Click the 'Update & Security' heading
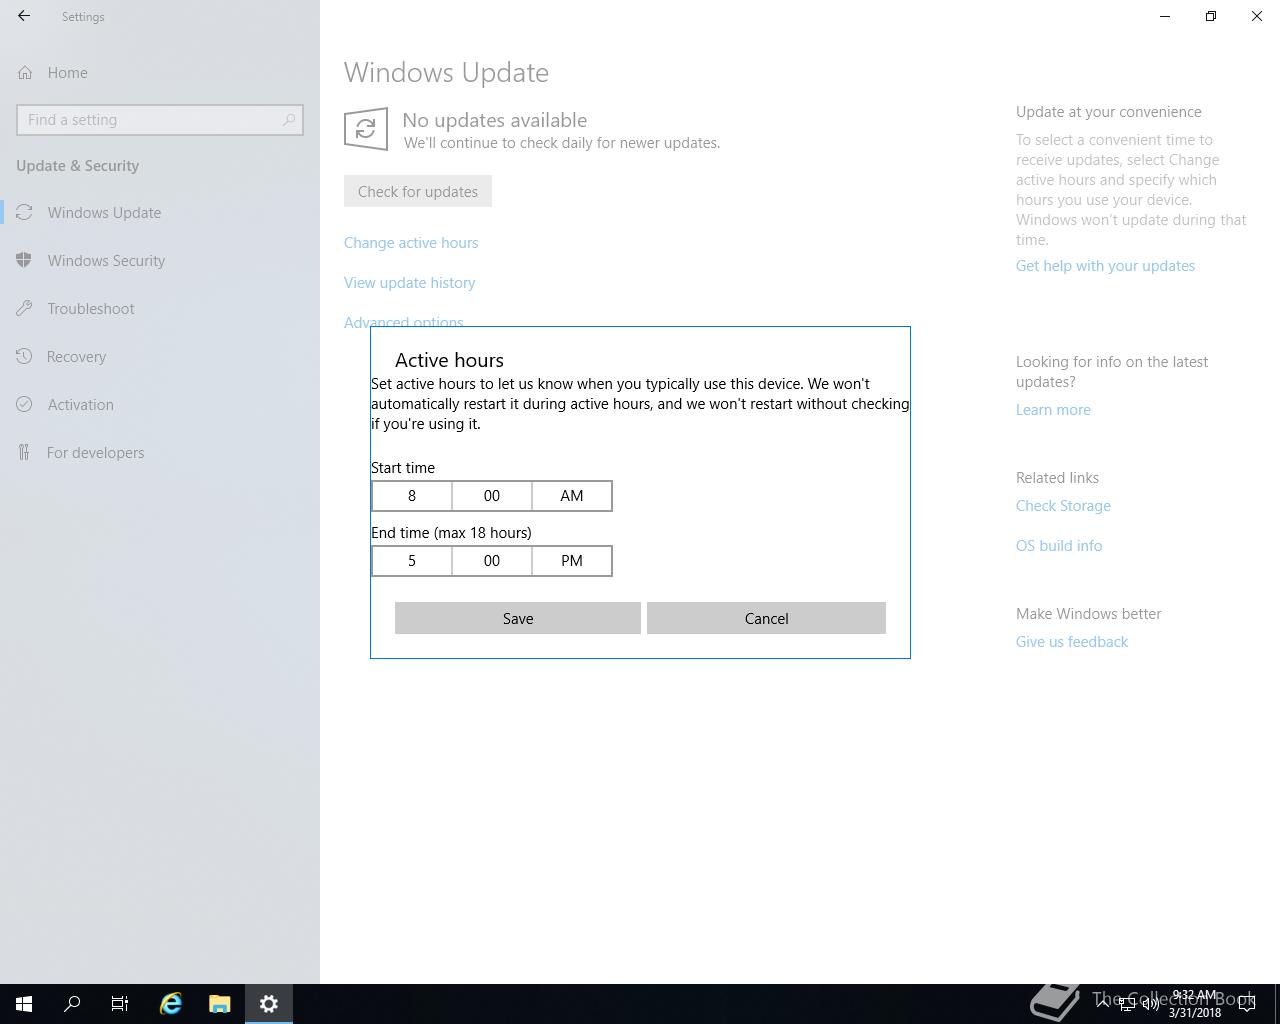 coord(77,166)
